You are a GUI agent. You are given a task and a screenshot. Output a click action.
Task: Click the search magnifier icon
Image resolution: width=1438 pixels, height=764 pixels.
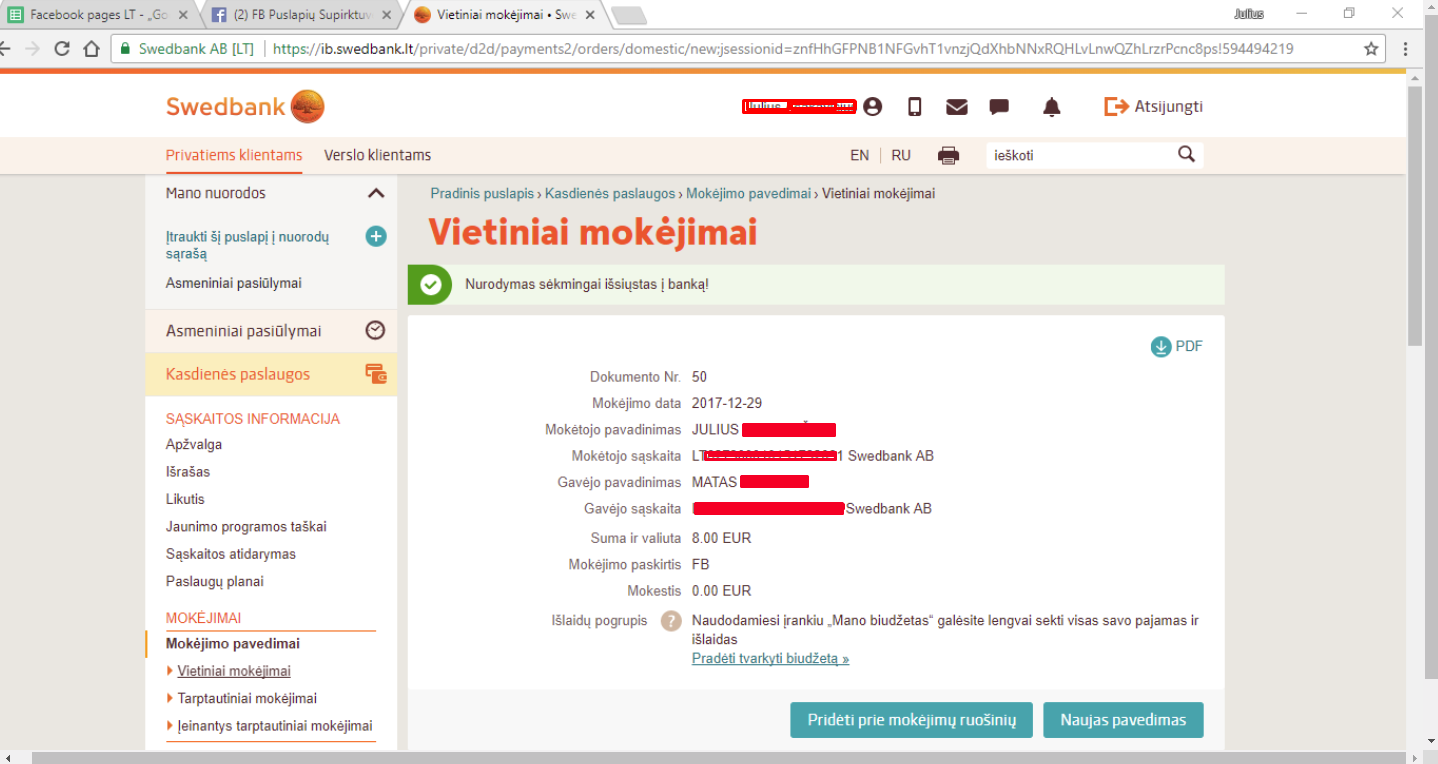click(x=1187, y=154)
